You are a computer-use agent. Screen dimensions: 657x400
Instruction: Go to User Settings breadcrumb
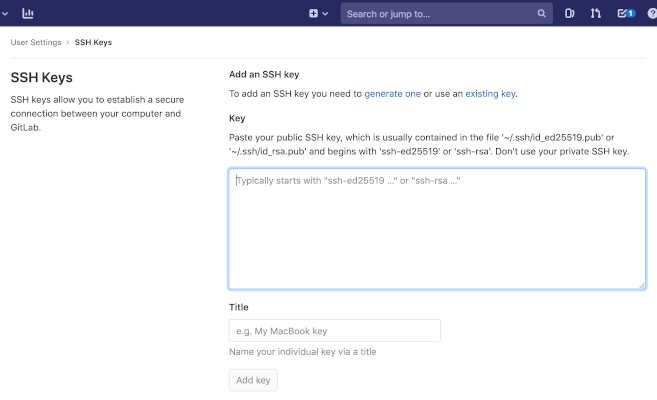tap(35, 42)
